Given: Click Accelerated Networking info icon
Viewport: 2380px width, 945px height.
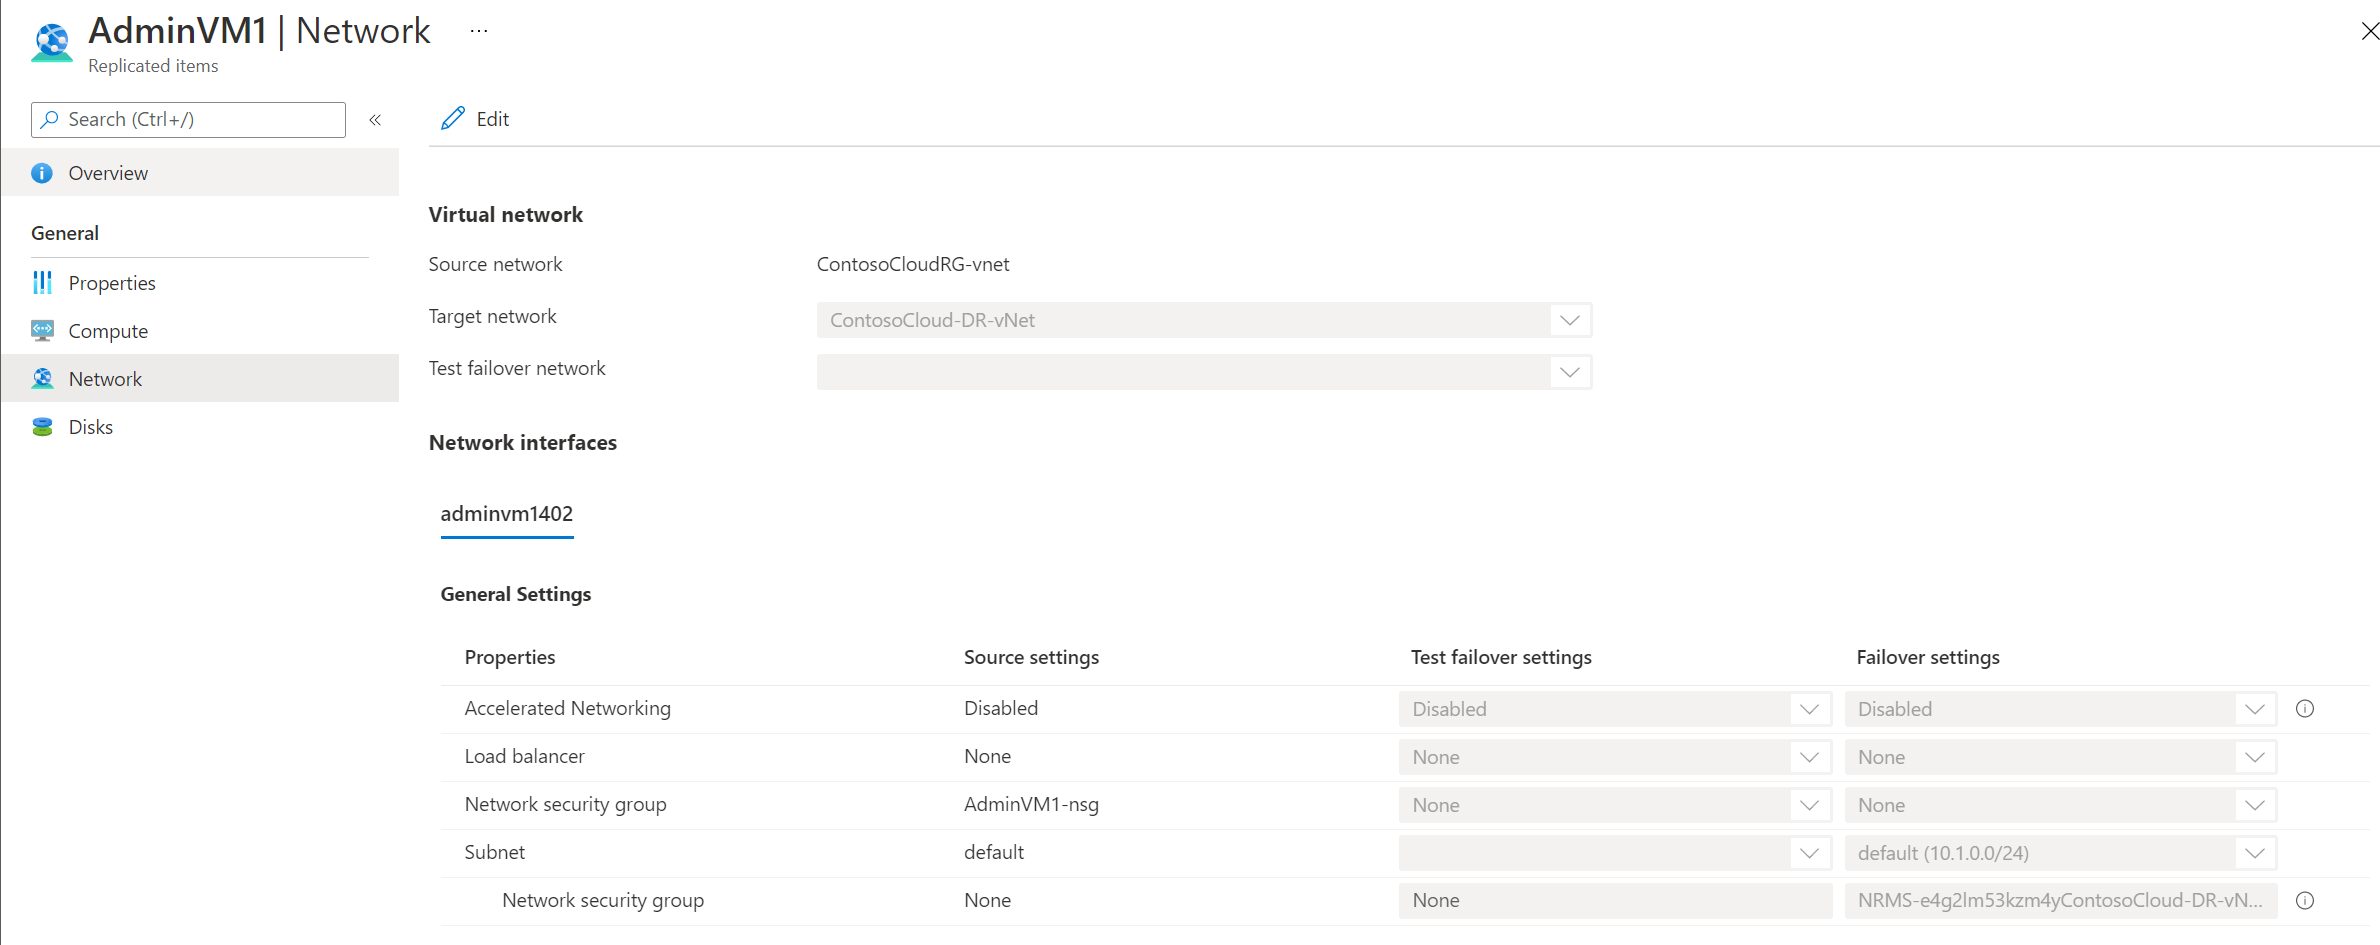Looking at the screenshot, I should pos(2305,709).
